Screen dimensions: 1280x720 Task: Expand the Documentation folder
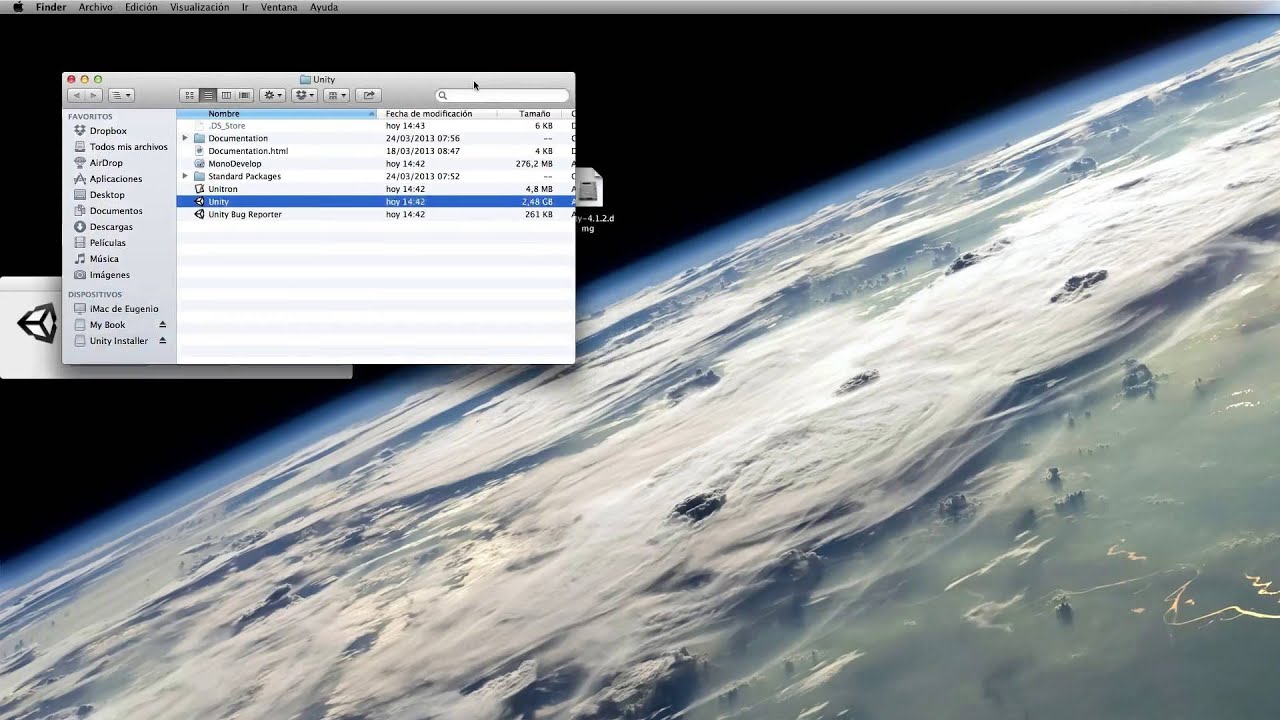click(x=185, y=138)
